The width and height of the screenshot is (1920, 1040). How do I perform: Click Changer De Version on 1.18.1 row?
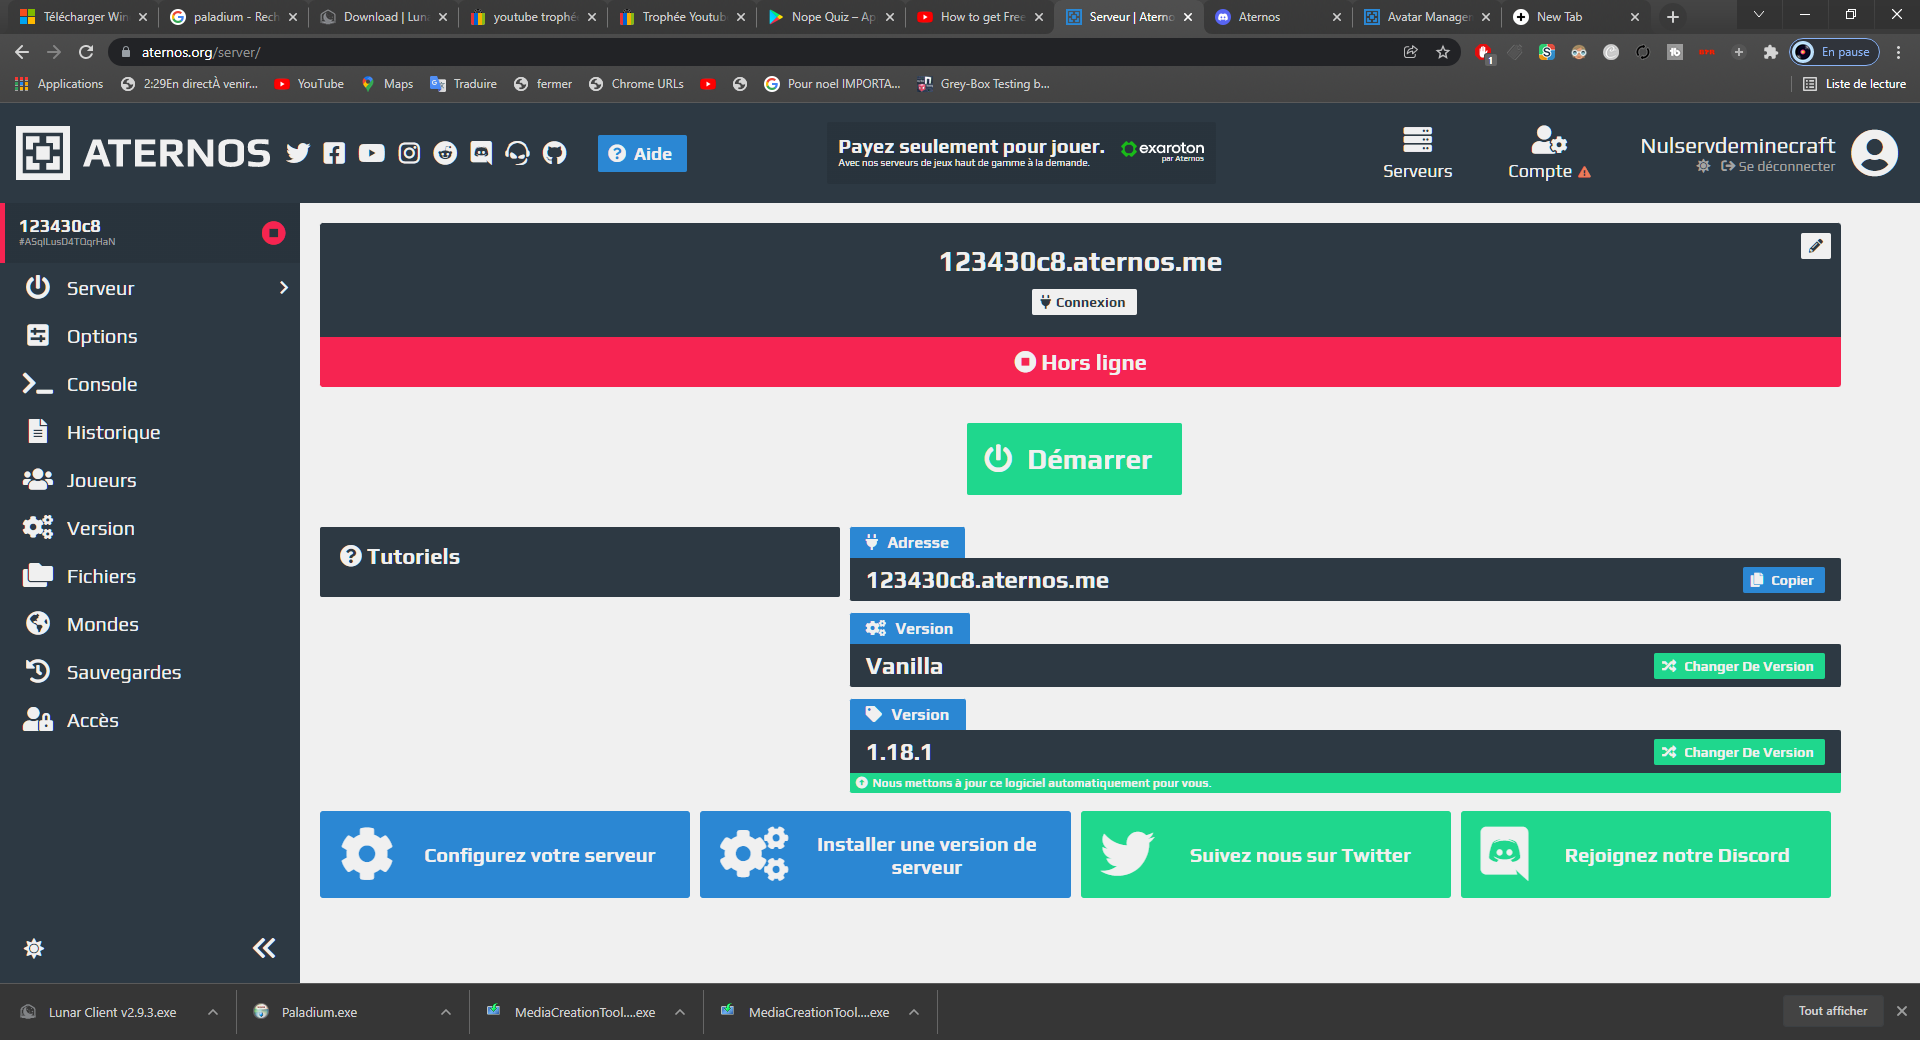1739,752
